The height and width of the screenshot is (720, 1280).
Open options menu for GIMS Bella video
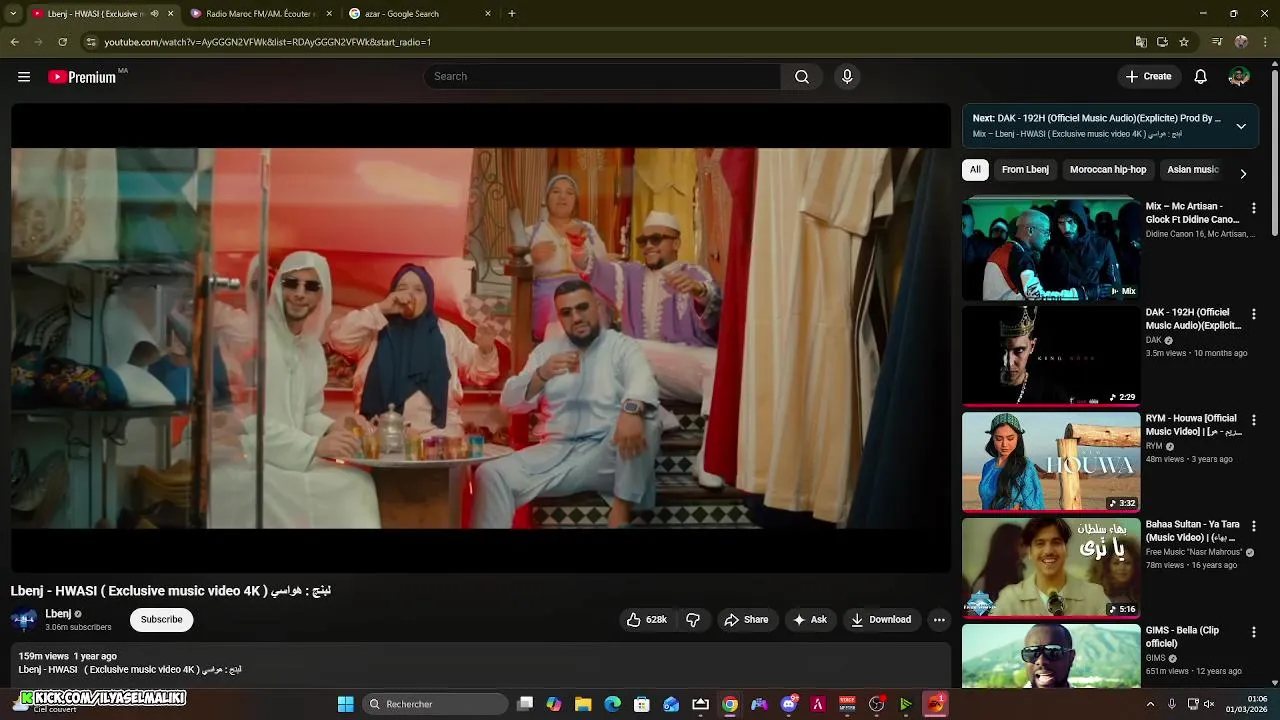[1254, 632]
